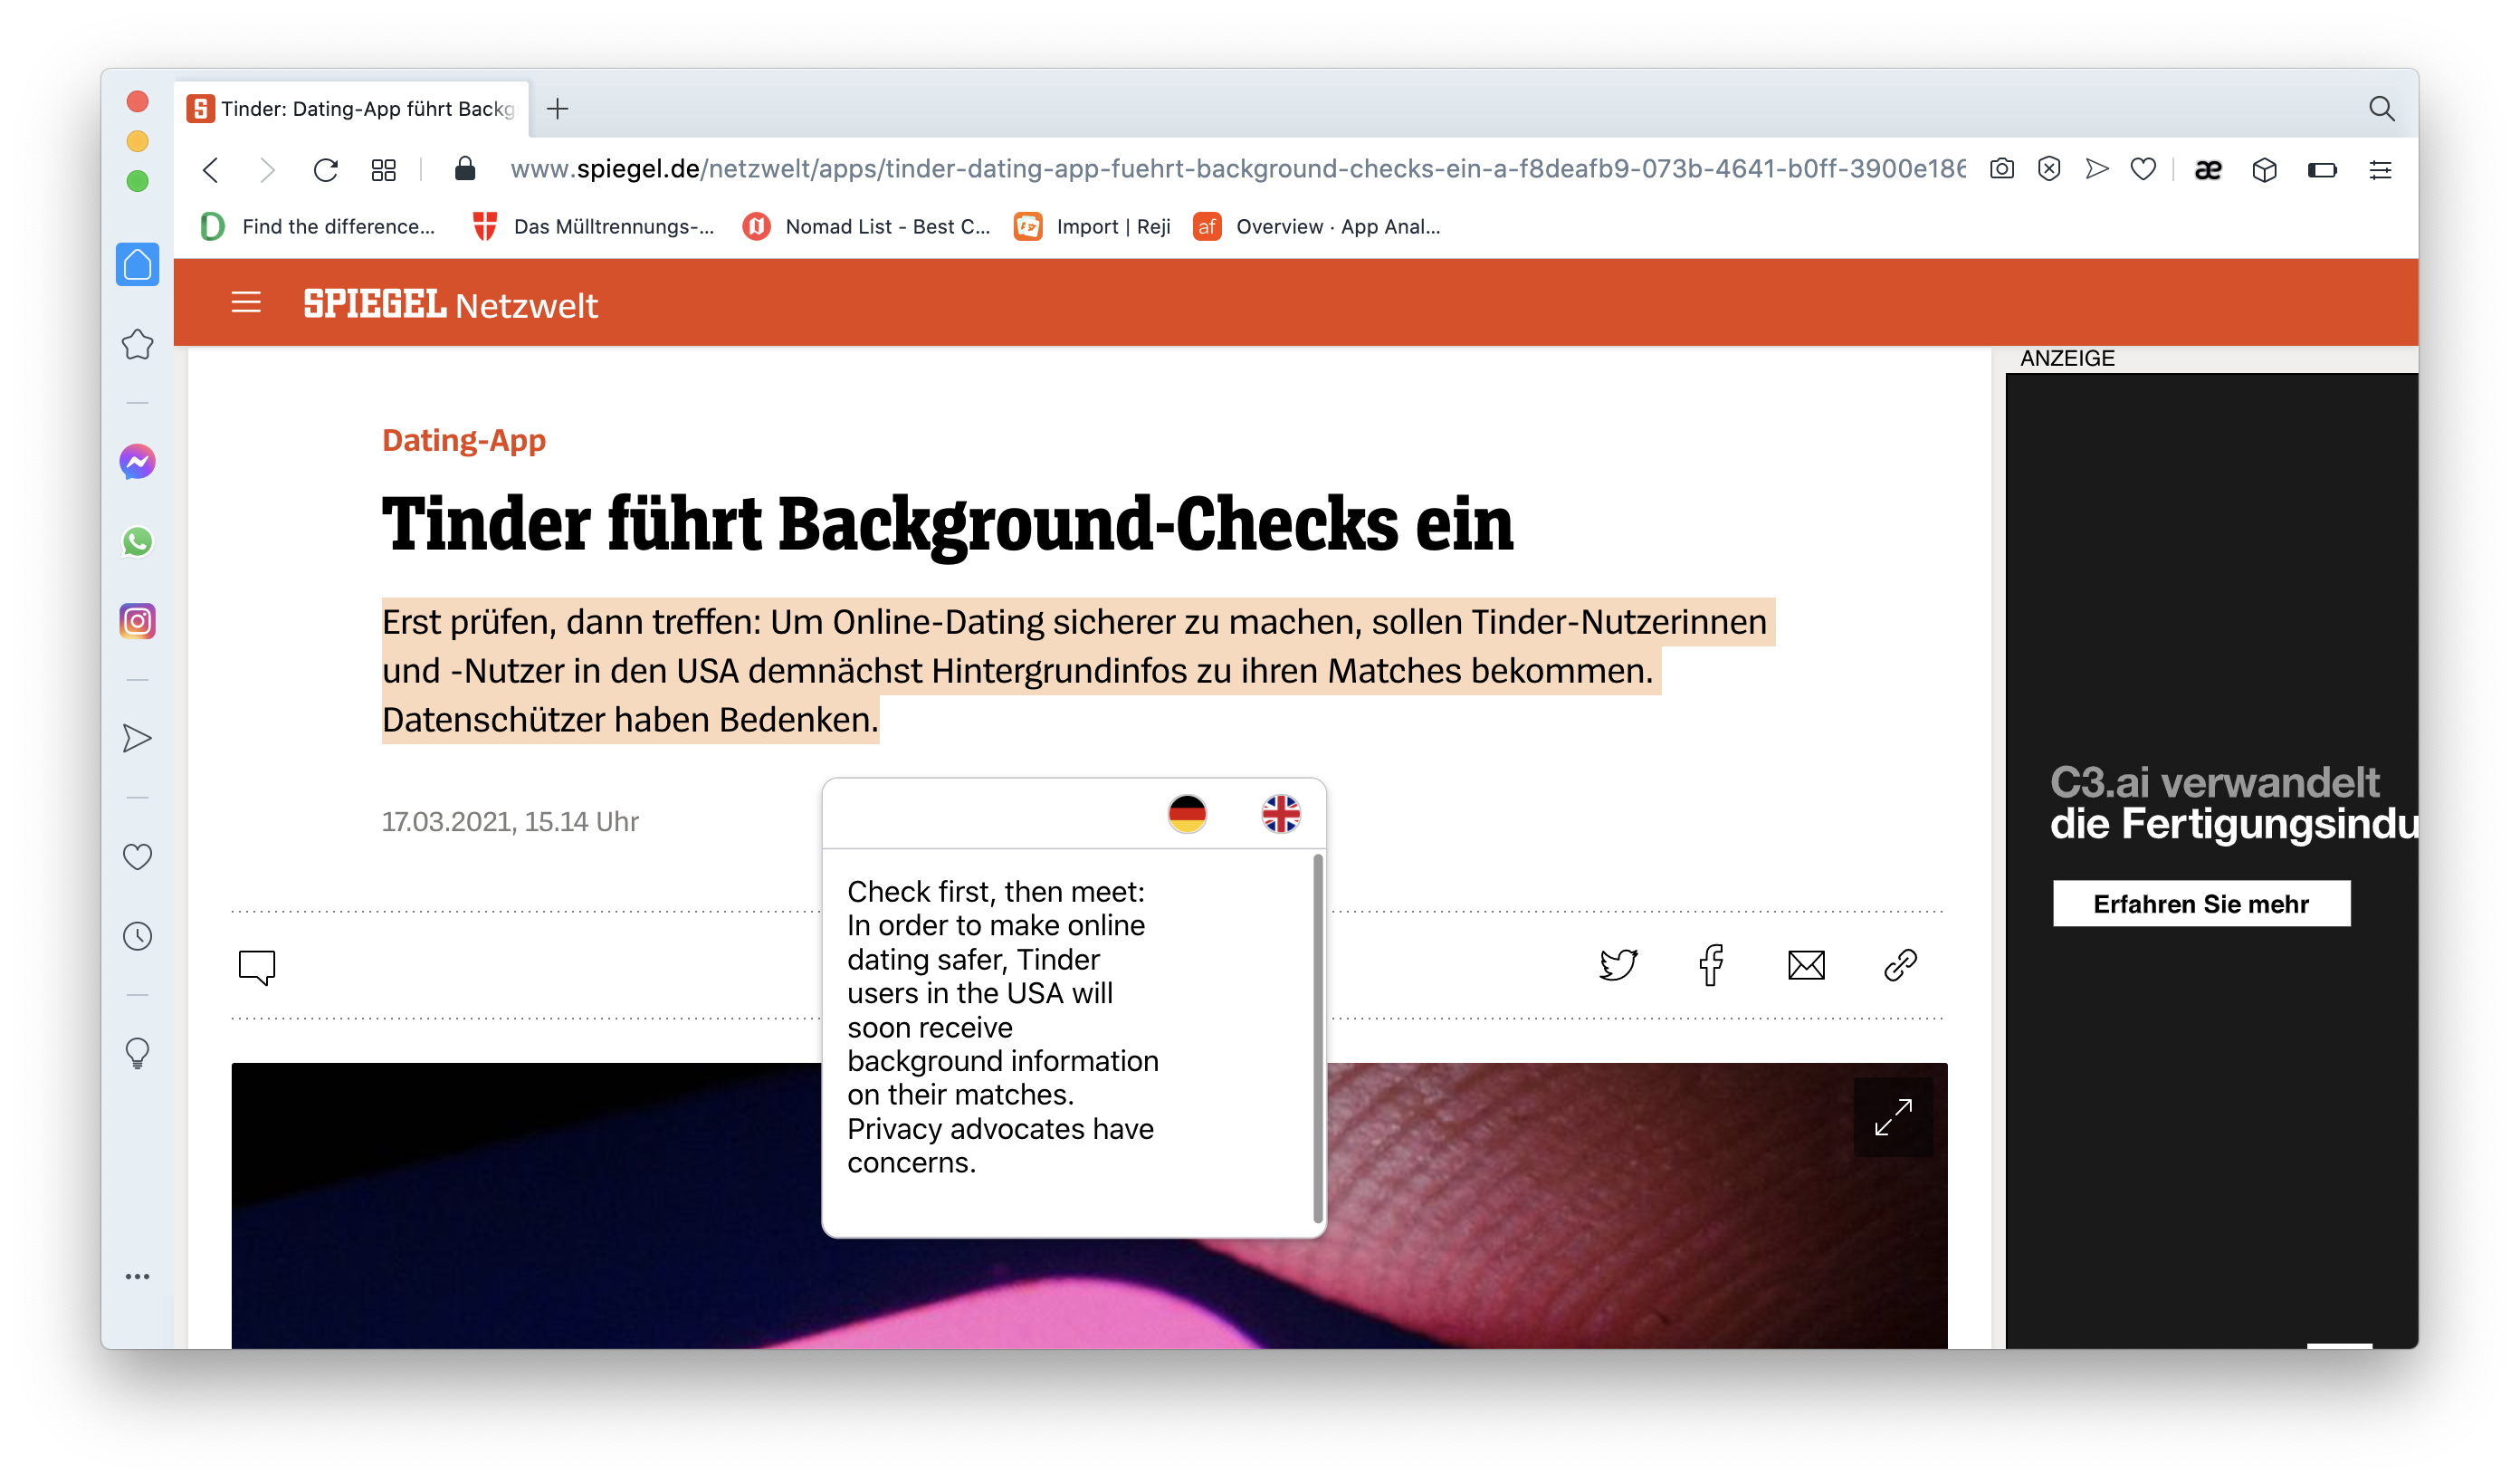Viewport: 2520px width, 1483px height.
Task: Open My Flow in the sidebar
Action: [138, 738]
